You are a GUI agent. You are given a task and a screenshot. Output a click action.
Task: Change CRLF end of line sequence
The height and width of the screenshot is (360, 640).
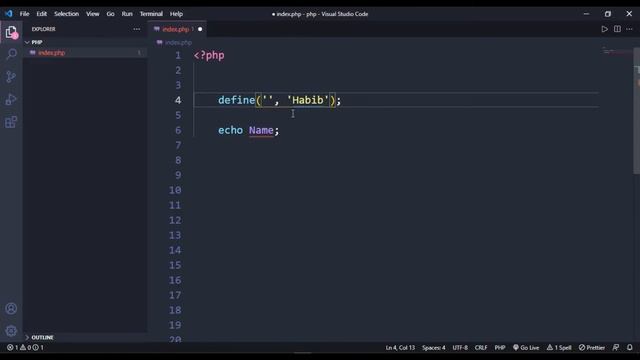(481, 348)
